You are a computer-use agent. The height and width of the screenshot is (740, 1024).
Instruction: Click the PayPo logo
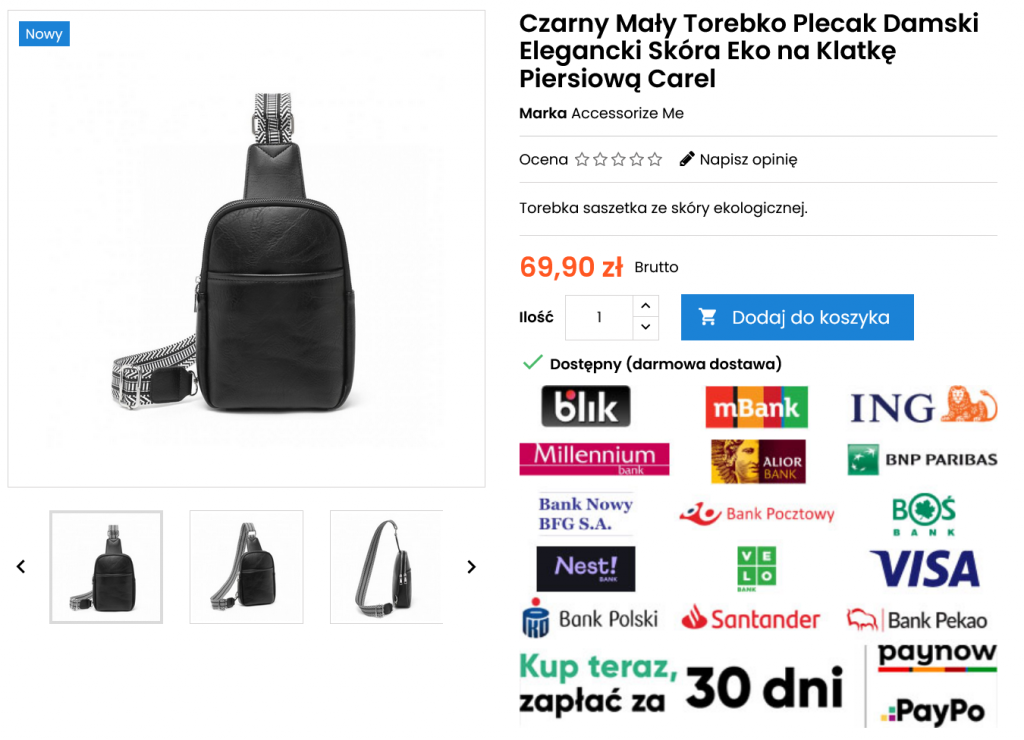(933, 711)
